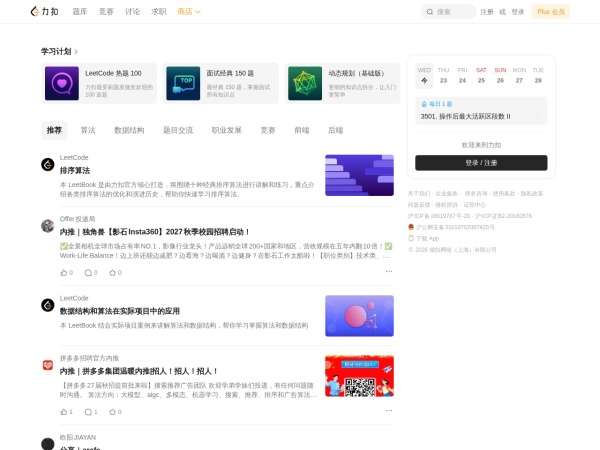Image resolution: width=600 pixels, height=450 pixels.
Task: Open the 动态规划 基础版 plan icon
Action: (x=305, y=83)
